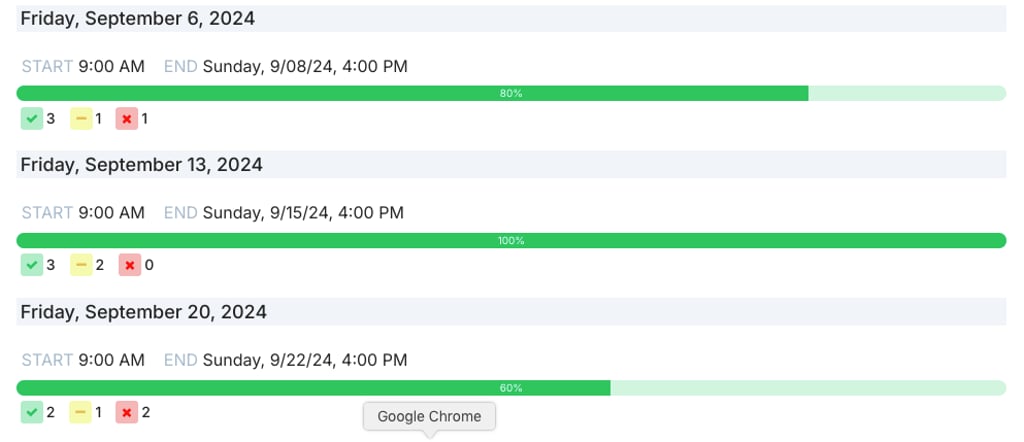Click yellow dash icon for September 13
The width and height of the screenshot is (1024, 442).
coord(81,265)
